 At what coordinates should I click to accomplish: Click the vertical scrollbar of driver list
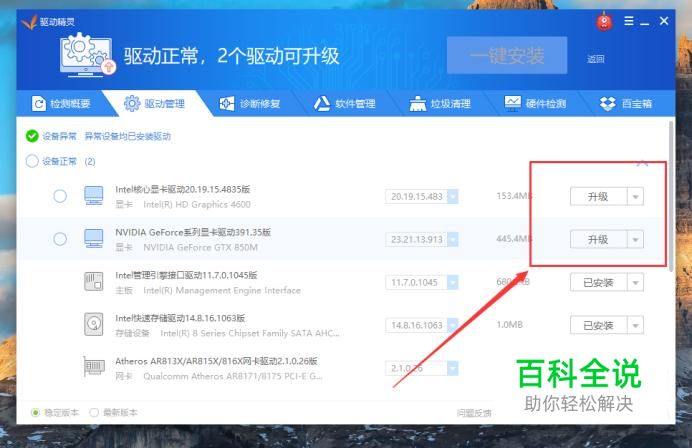click(x=671, y=196)
